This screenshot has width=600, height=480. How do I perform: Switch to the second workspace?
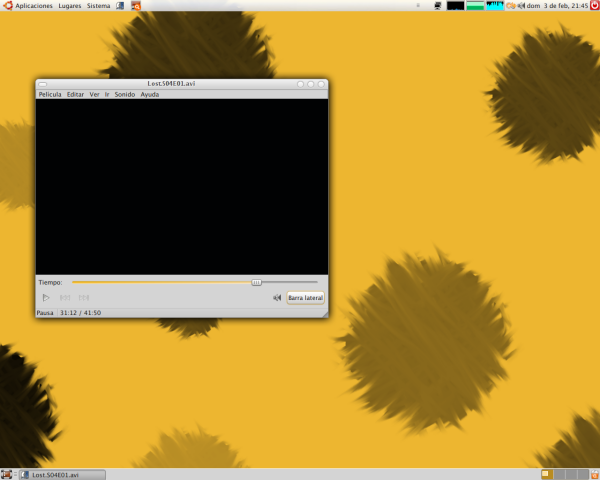559,475
